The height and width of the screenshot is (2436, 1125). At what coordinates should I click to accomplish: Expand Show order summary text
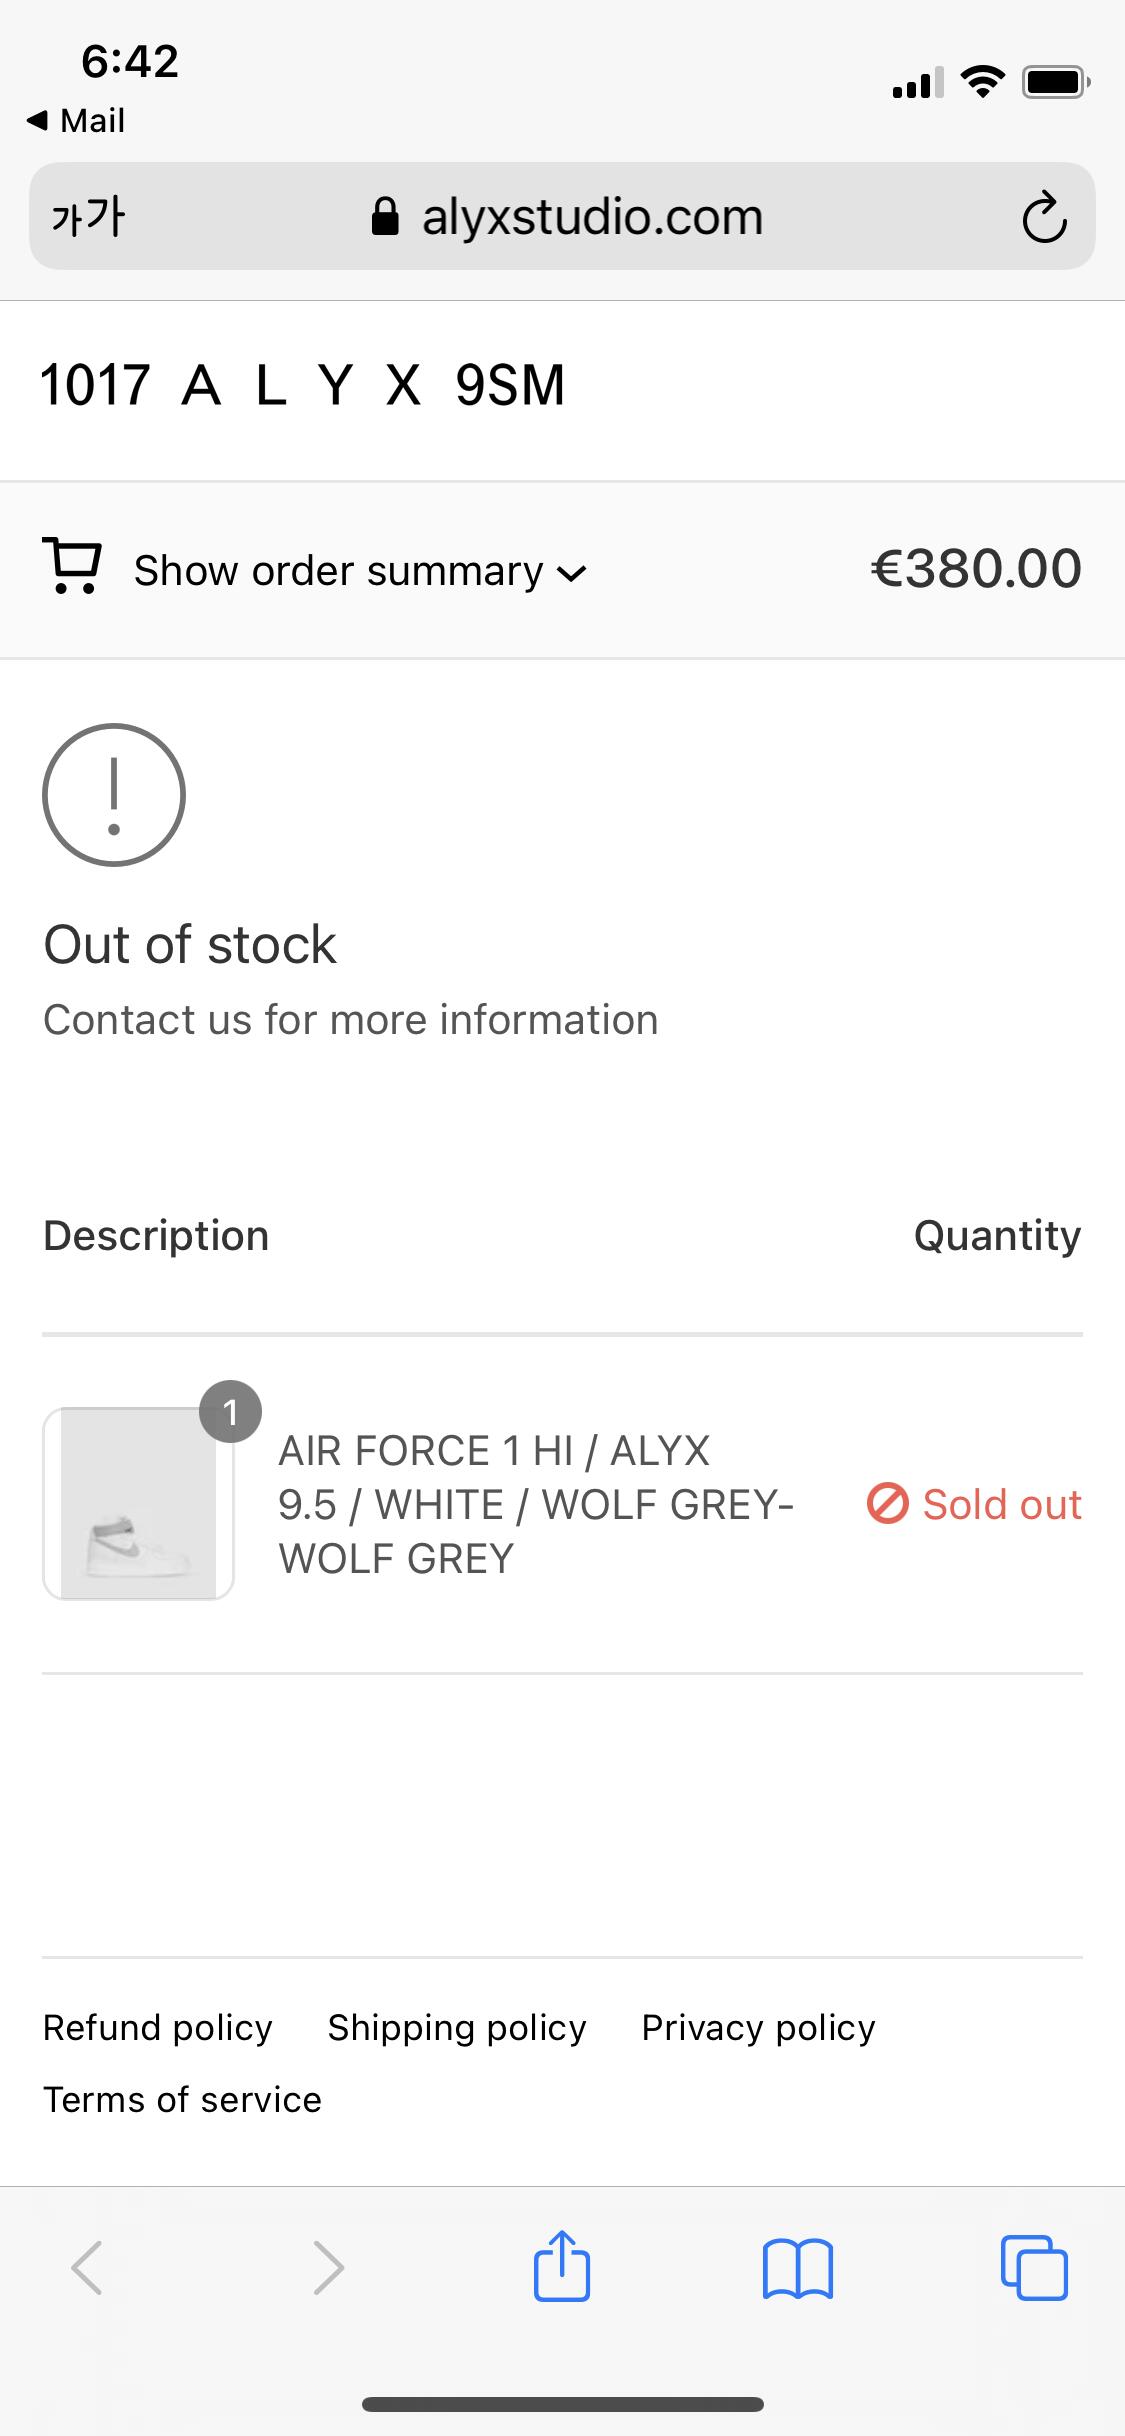pos(338,571)
